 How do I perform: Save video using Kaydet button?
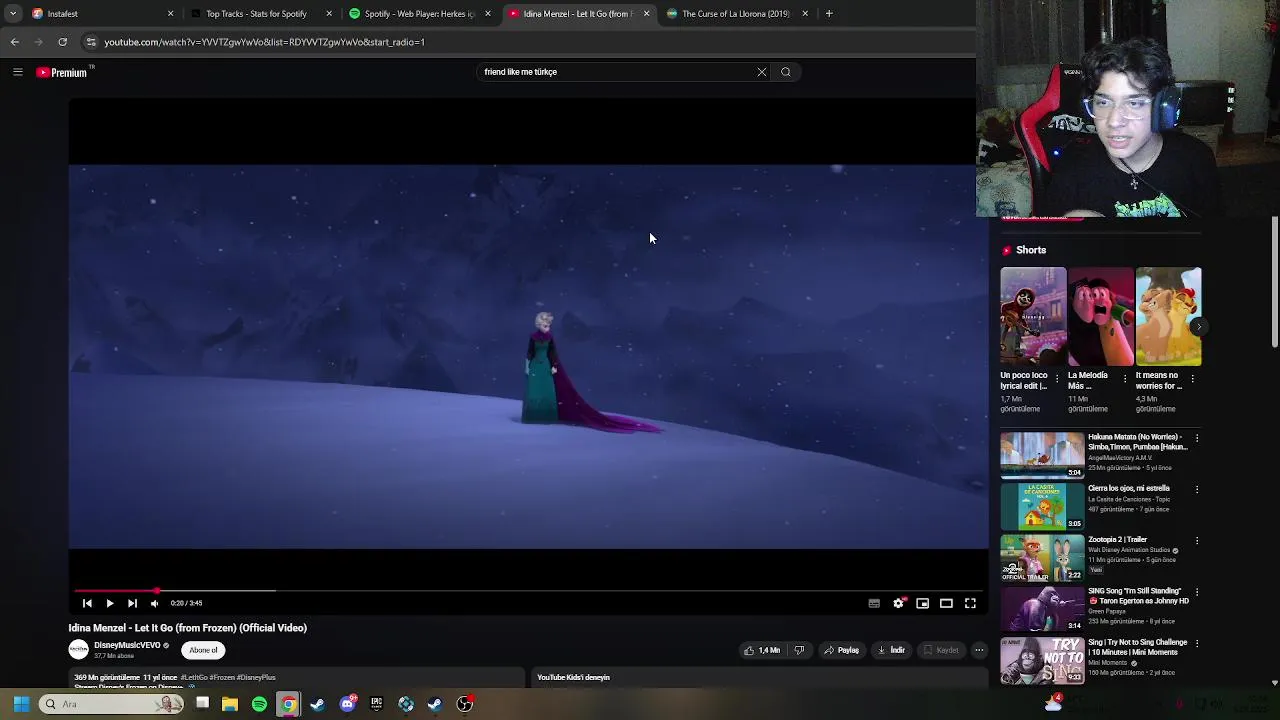[941, 650]
